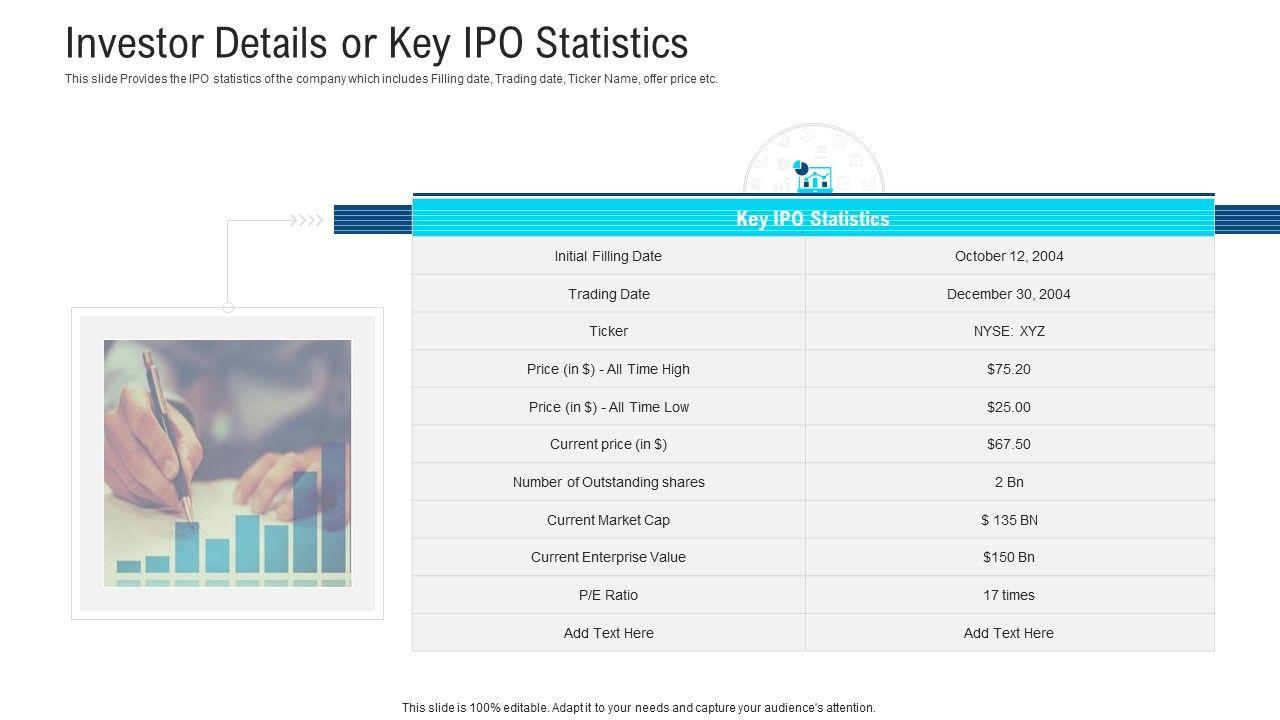The height and width of the screenshot is (720, 1280).
Task: Select the $ 135 BN market cap value
Action: [x=1009, y=520]
